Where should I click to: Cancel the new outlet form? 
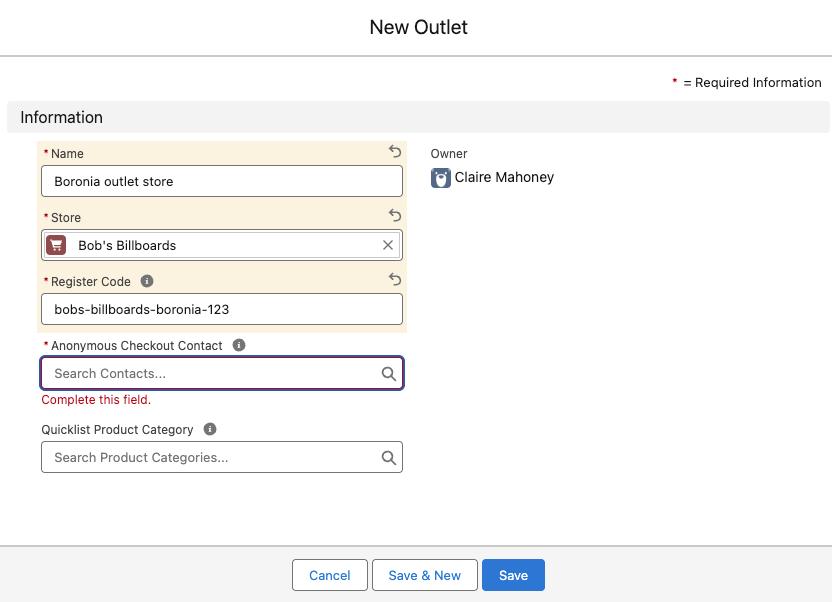coord(329,575)
